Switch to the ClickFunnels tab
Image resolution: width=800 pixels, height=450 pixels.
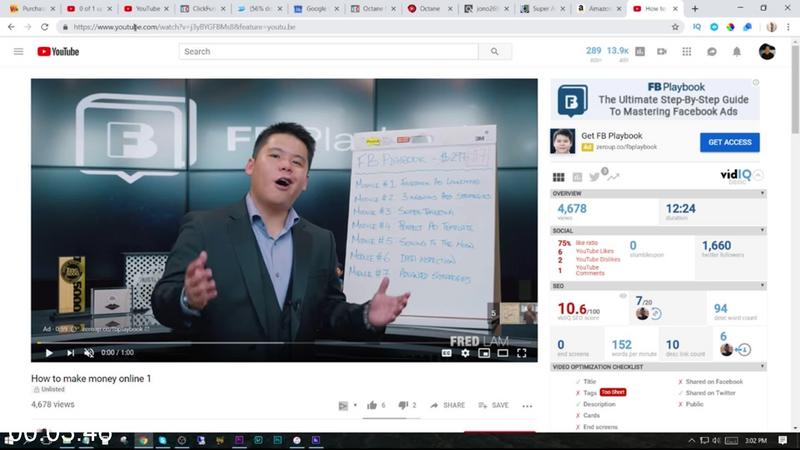pos(203,9)
